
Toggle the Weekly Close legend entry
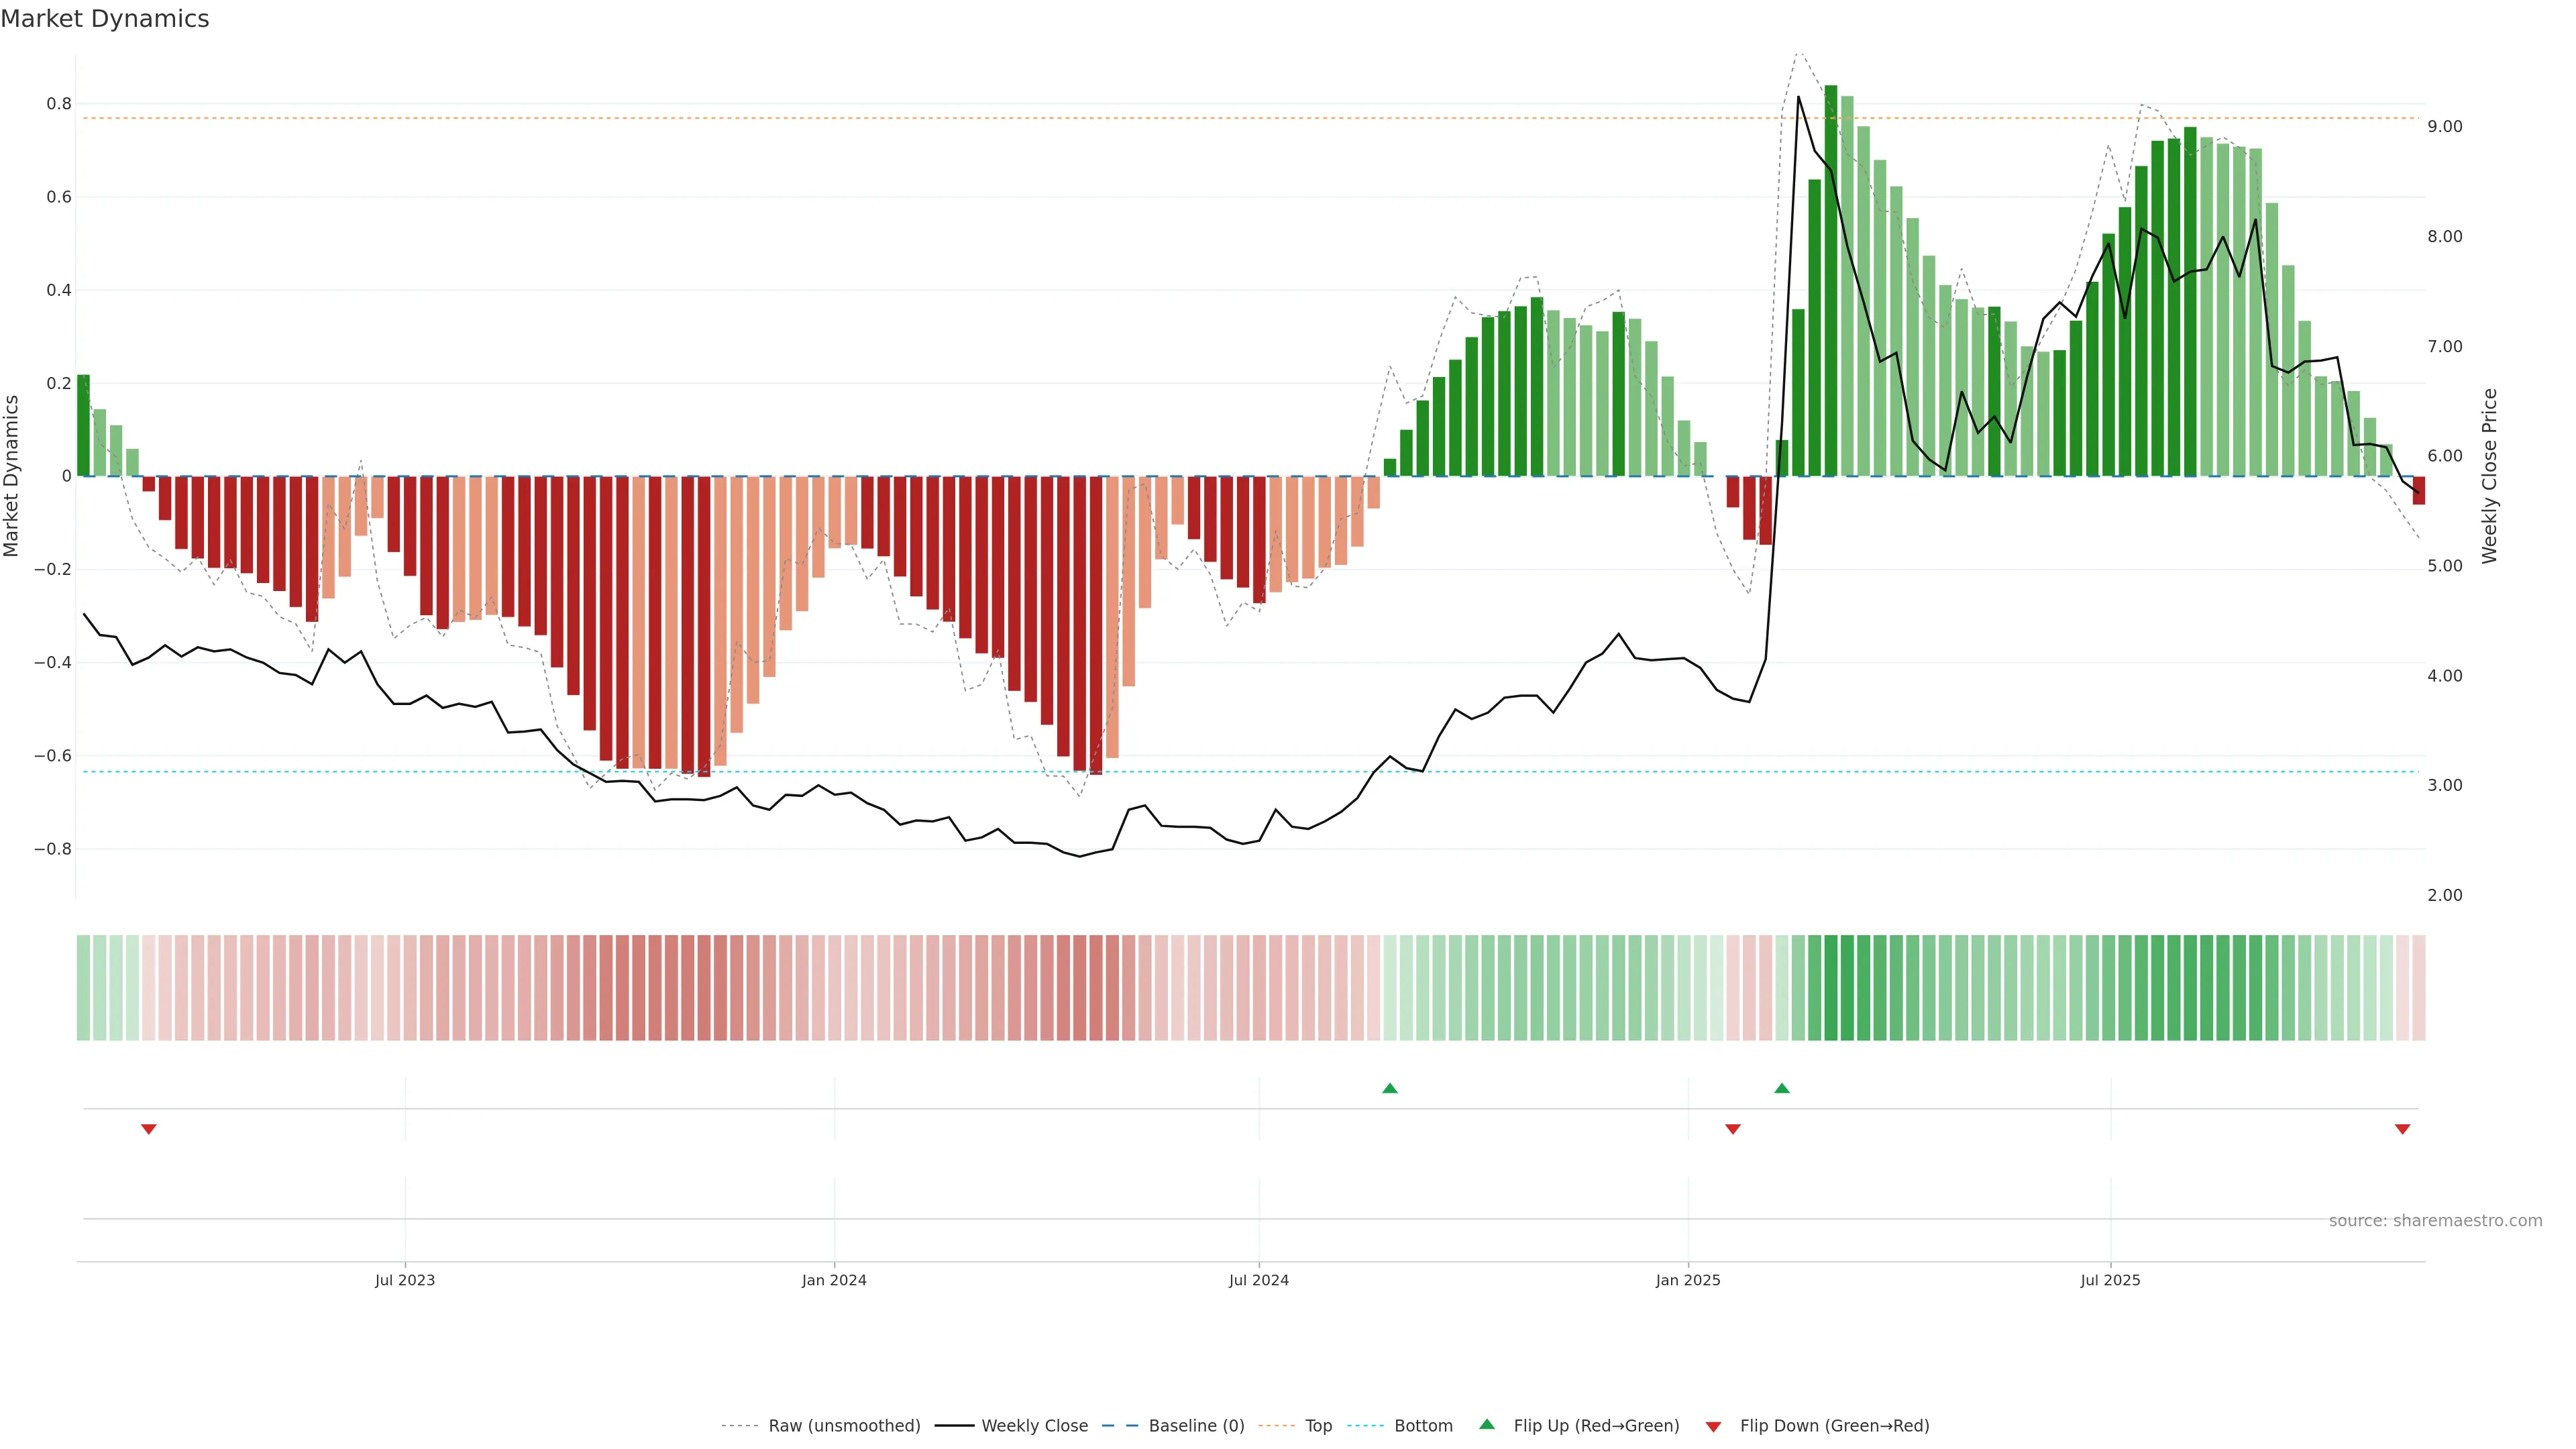coord(1034,1426)
